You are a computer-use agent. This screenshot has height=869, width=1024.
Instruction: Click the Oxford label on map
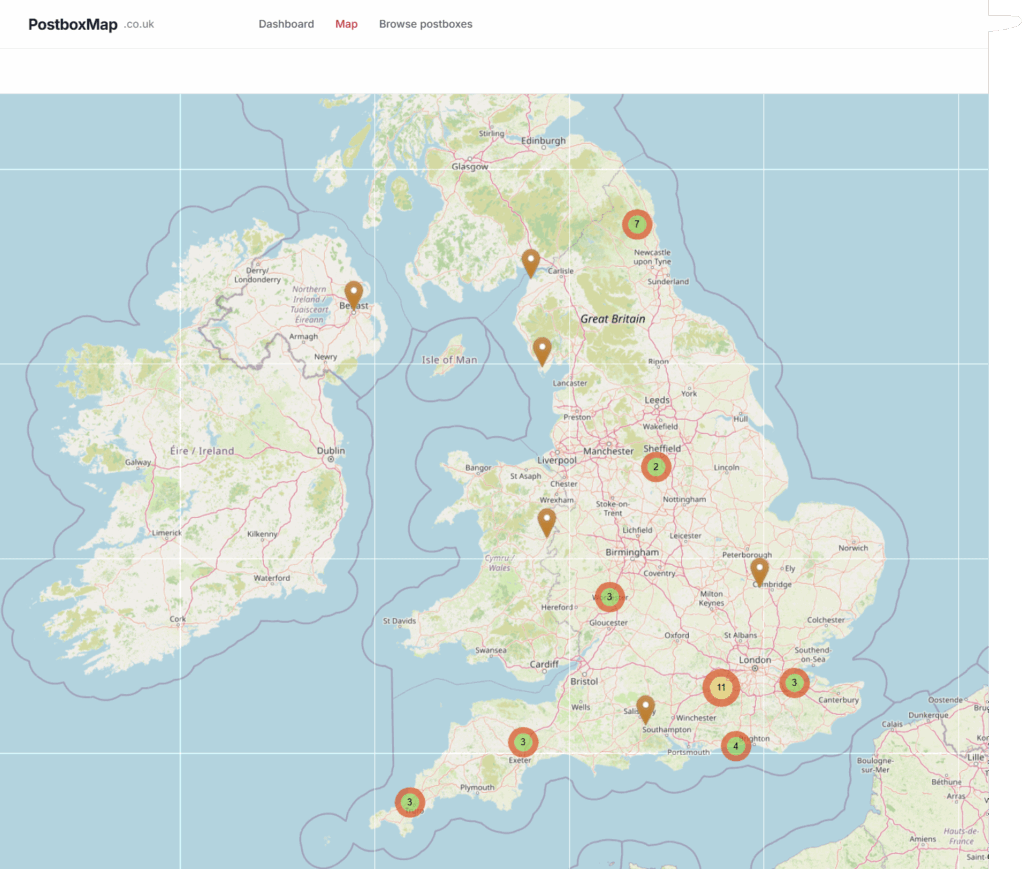click(677, 635)
